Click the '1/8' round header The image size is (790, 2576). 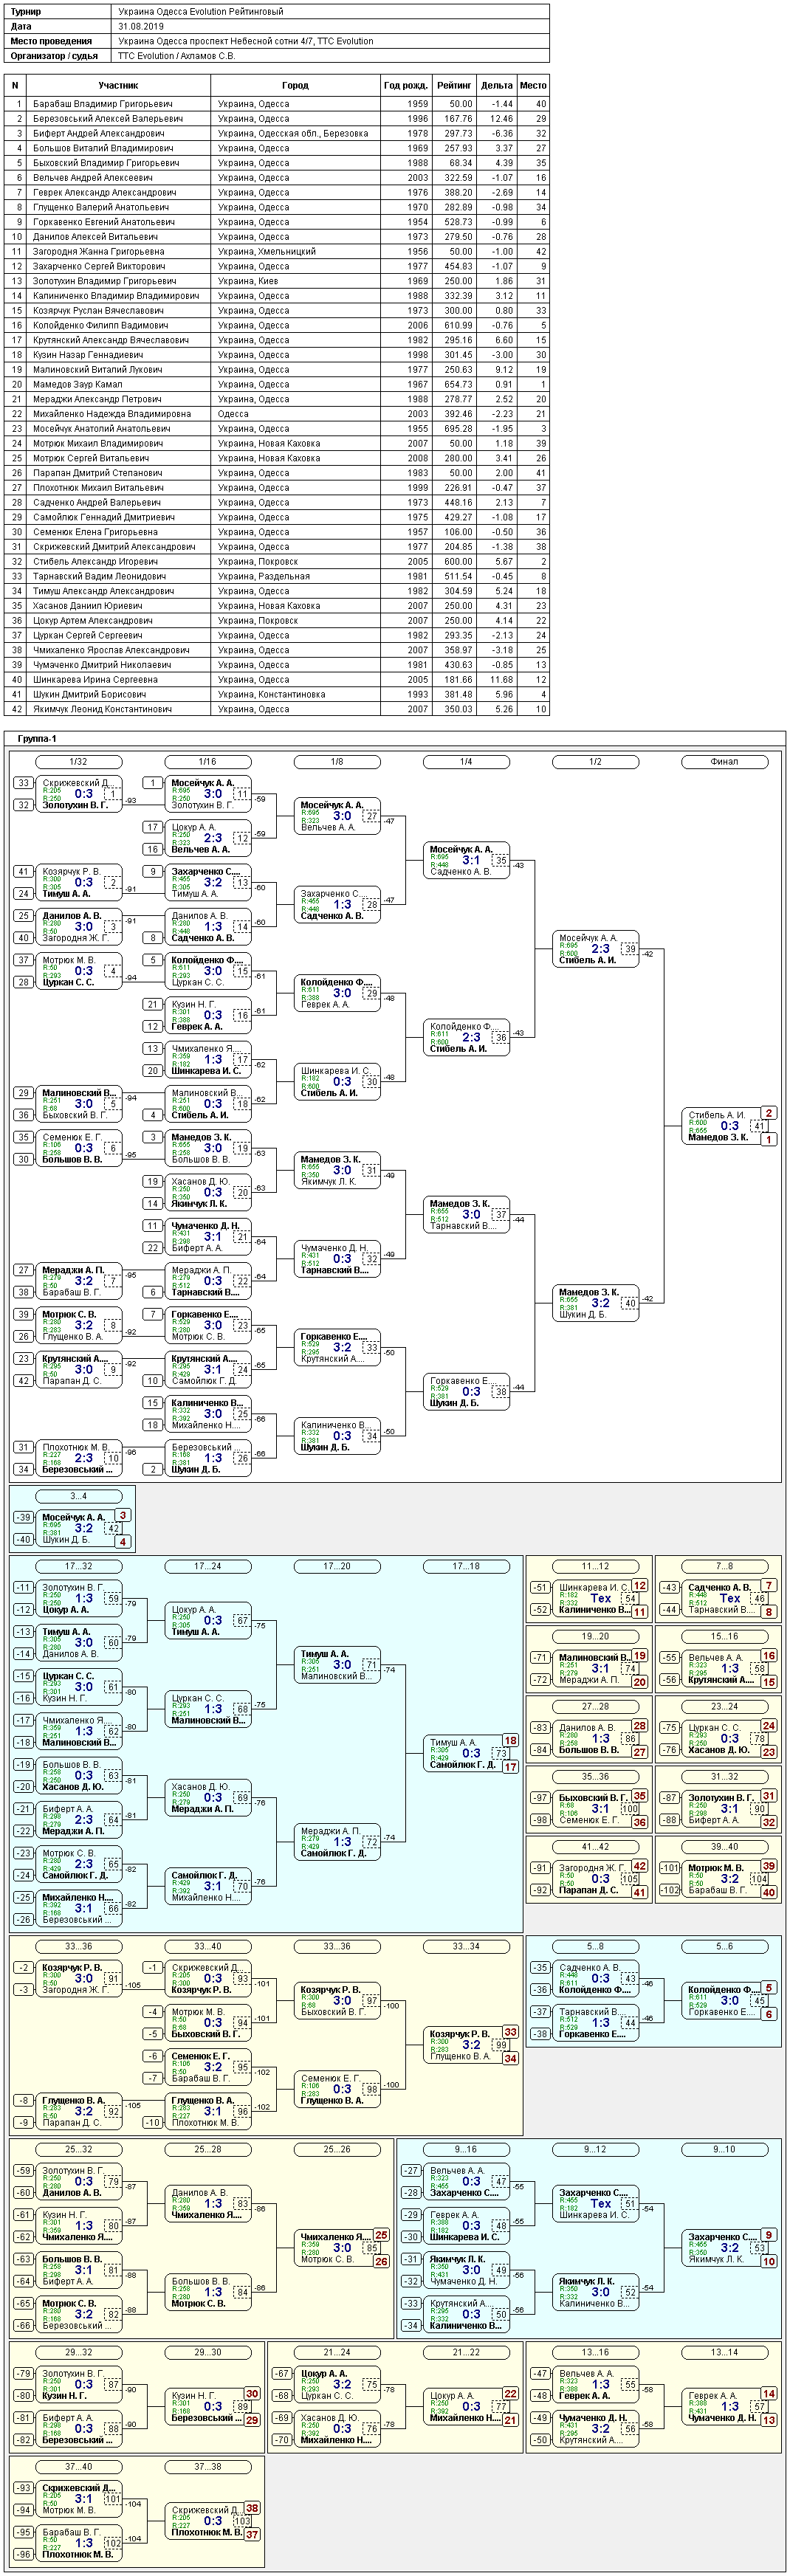click(337, 762)
